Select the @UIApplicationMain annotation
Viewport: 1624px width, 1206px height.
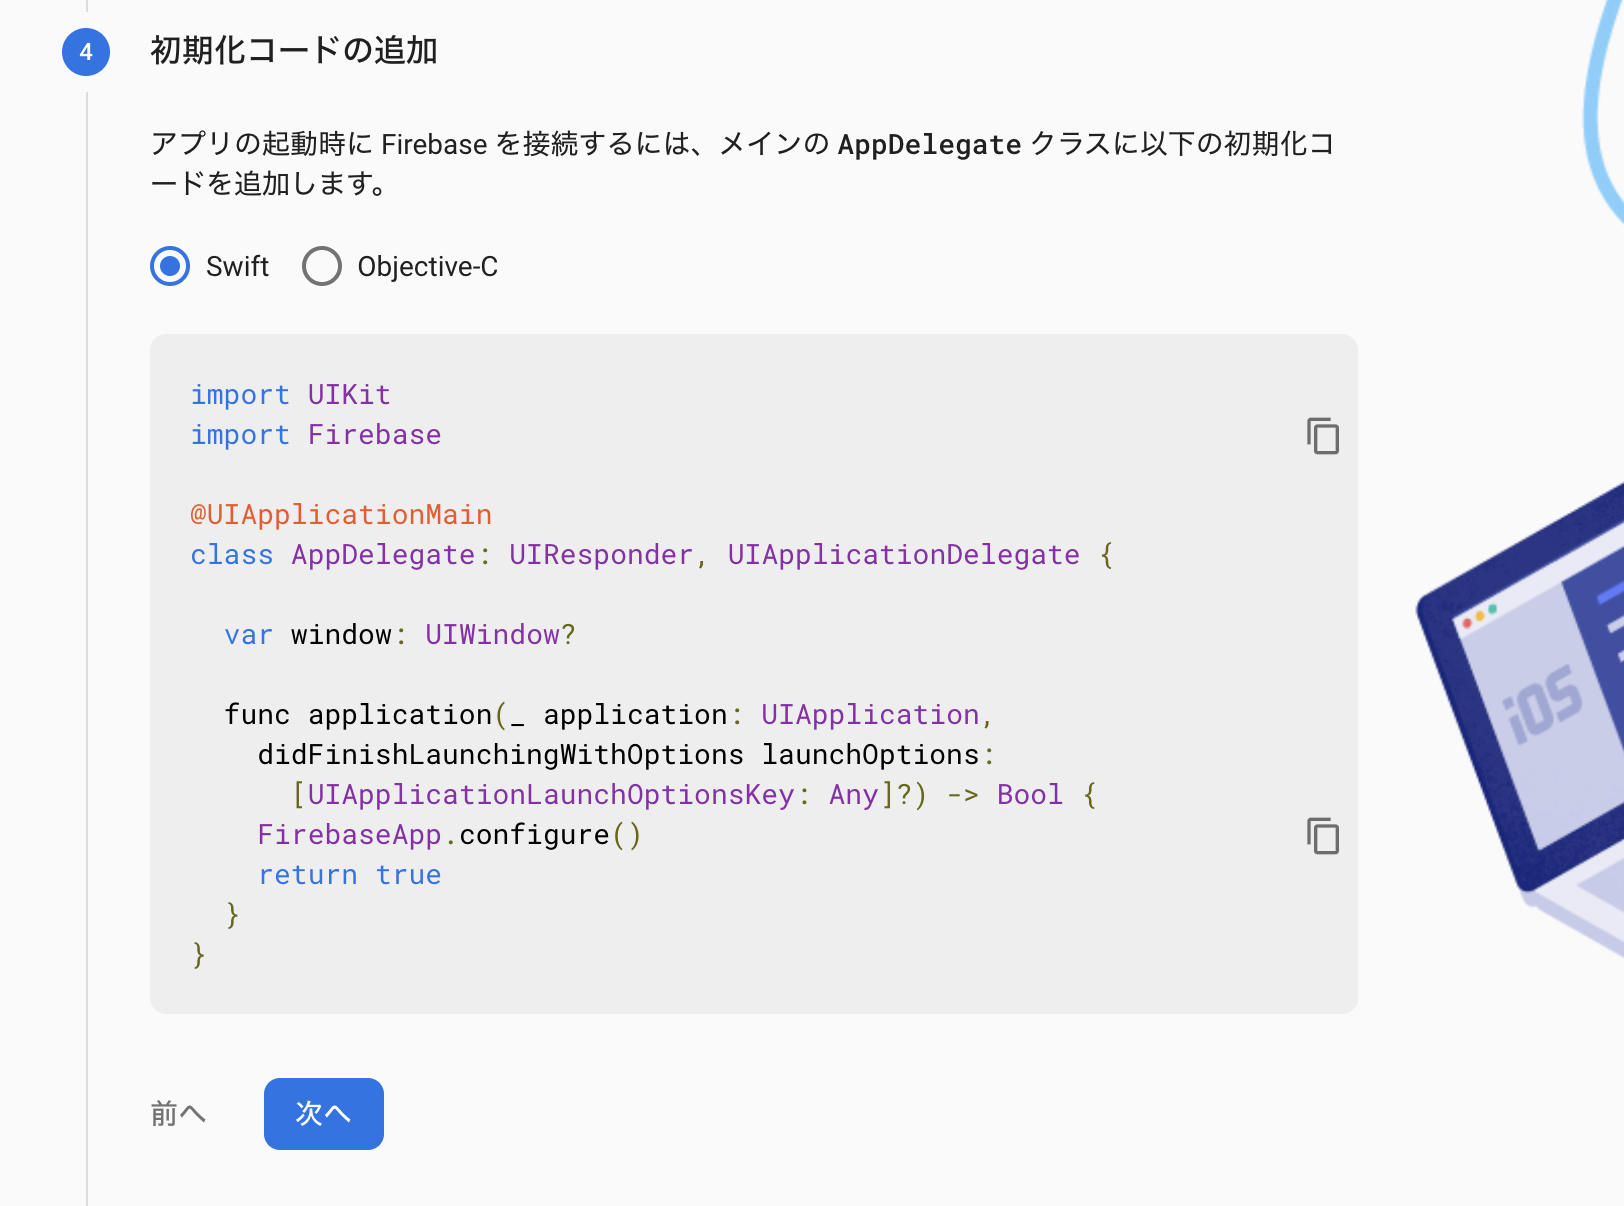341,514
